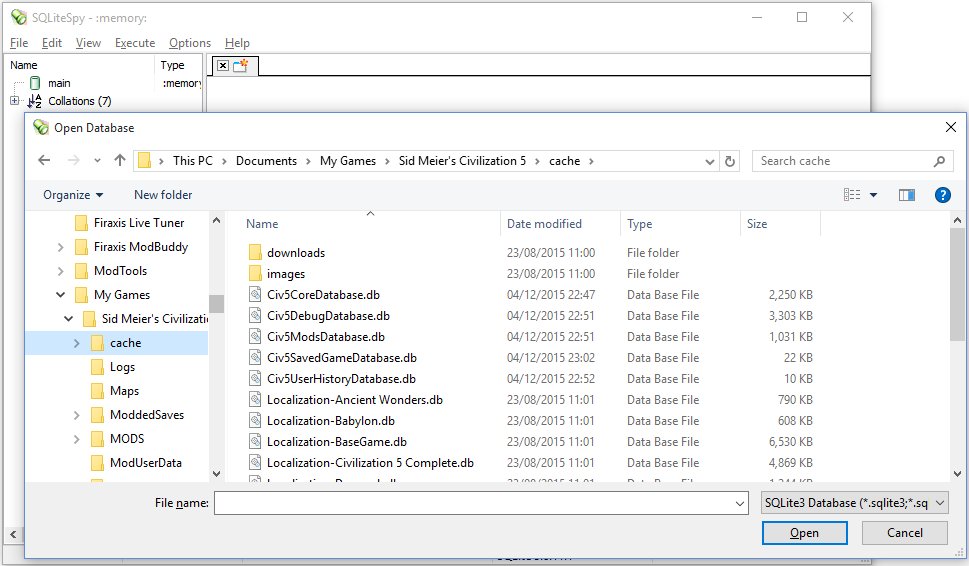Open the Help question mark button
969x566 pixels.
click(942, 195)
